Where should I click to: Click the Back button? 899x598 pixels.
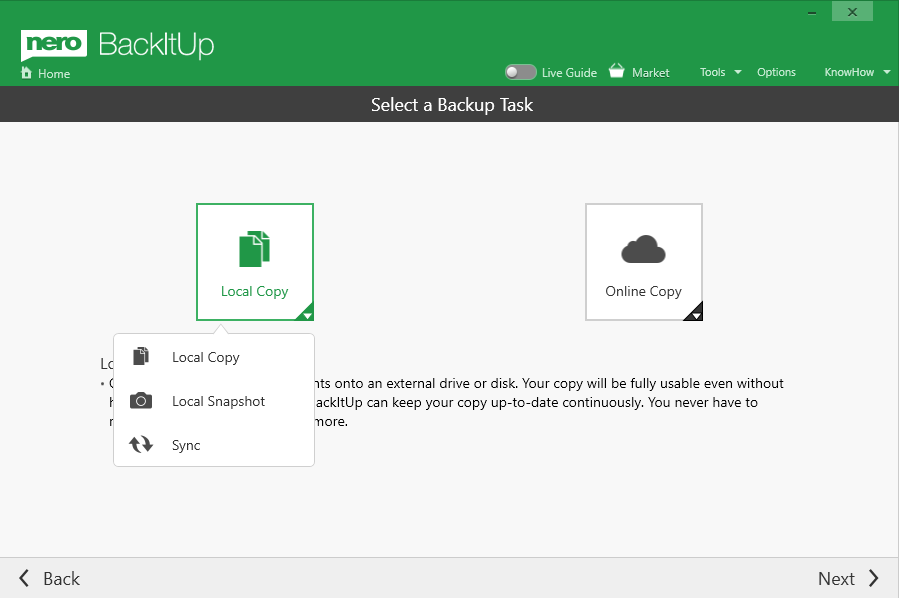(47, 578)
